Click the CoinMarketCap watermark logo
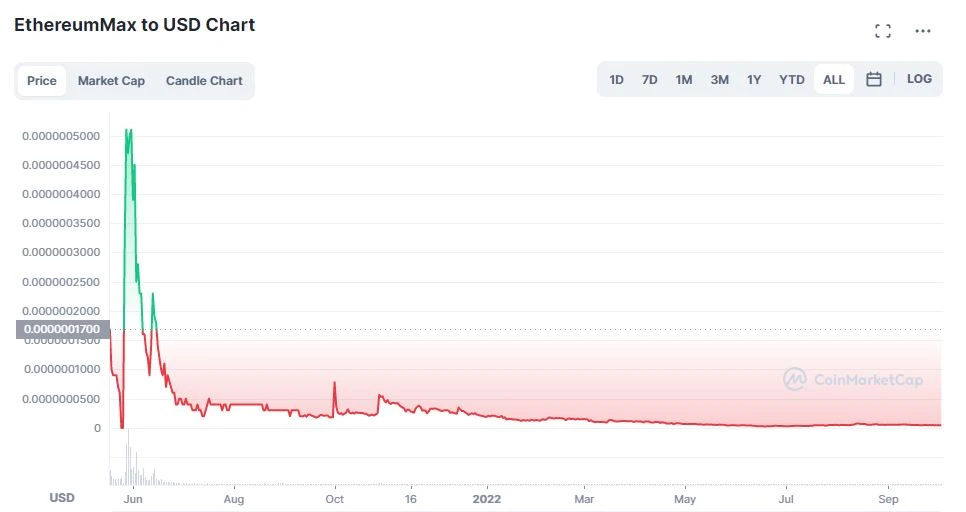This screenshot has width=966, height=512. pyautogui.click(x=853, y=379)
